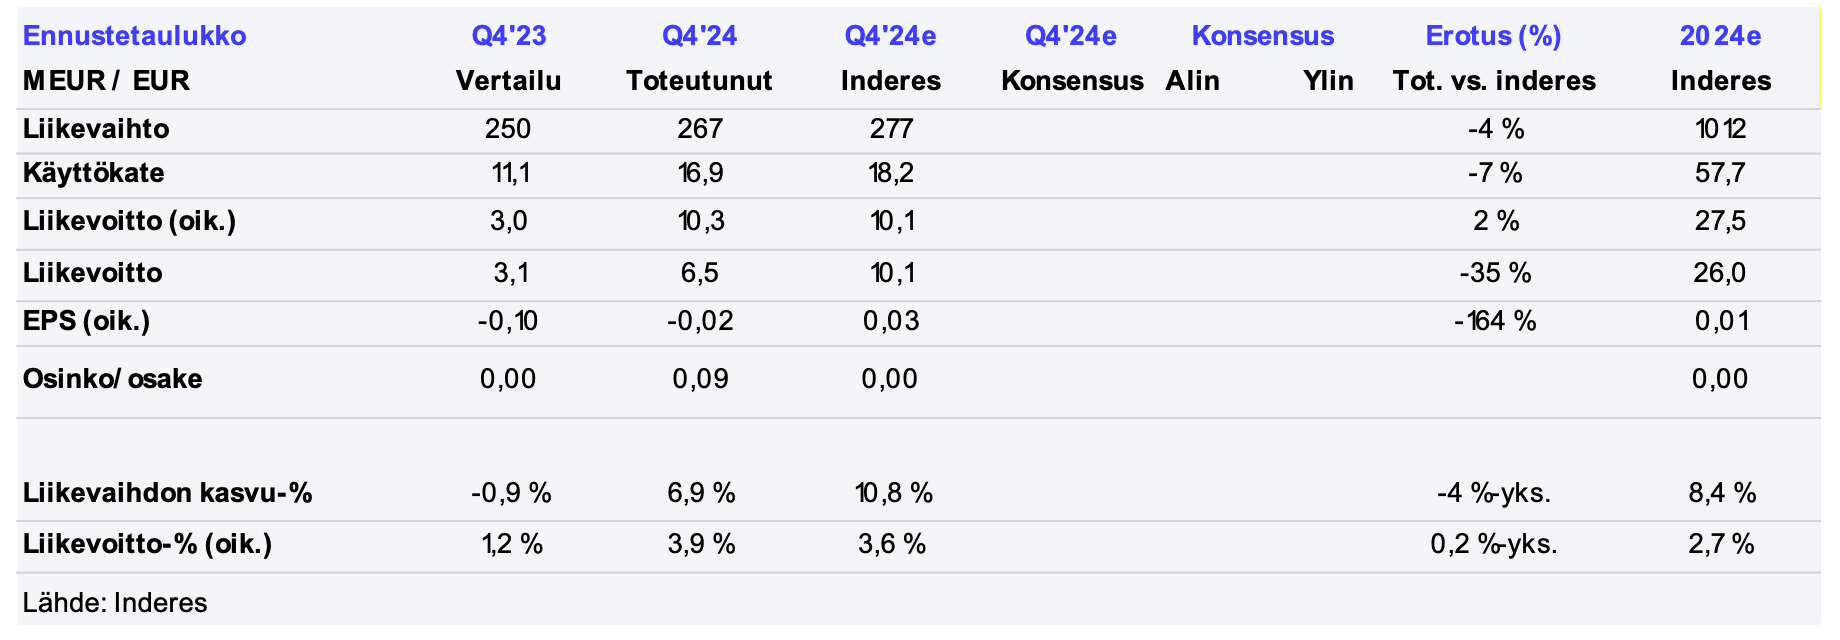Click Liikevaihto Q4'24 actual value 267
The image size is (1840, 640).
pyautogui.click(x=699, y=129)
